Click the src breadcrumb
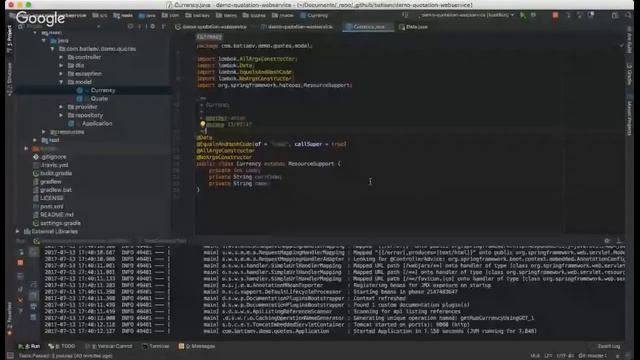Screen dimensions: 640x360 click(100, 16)
